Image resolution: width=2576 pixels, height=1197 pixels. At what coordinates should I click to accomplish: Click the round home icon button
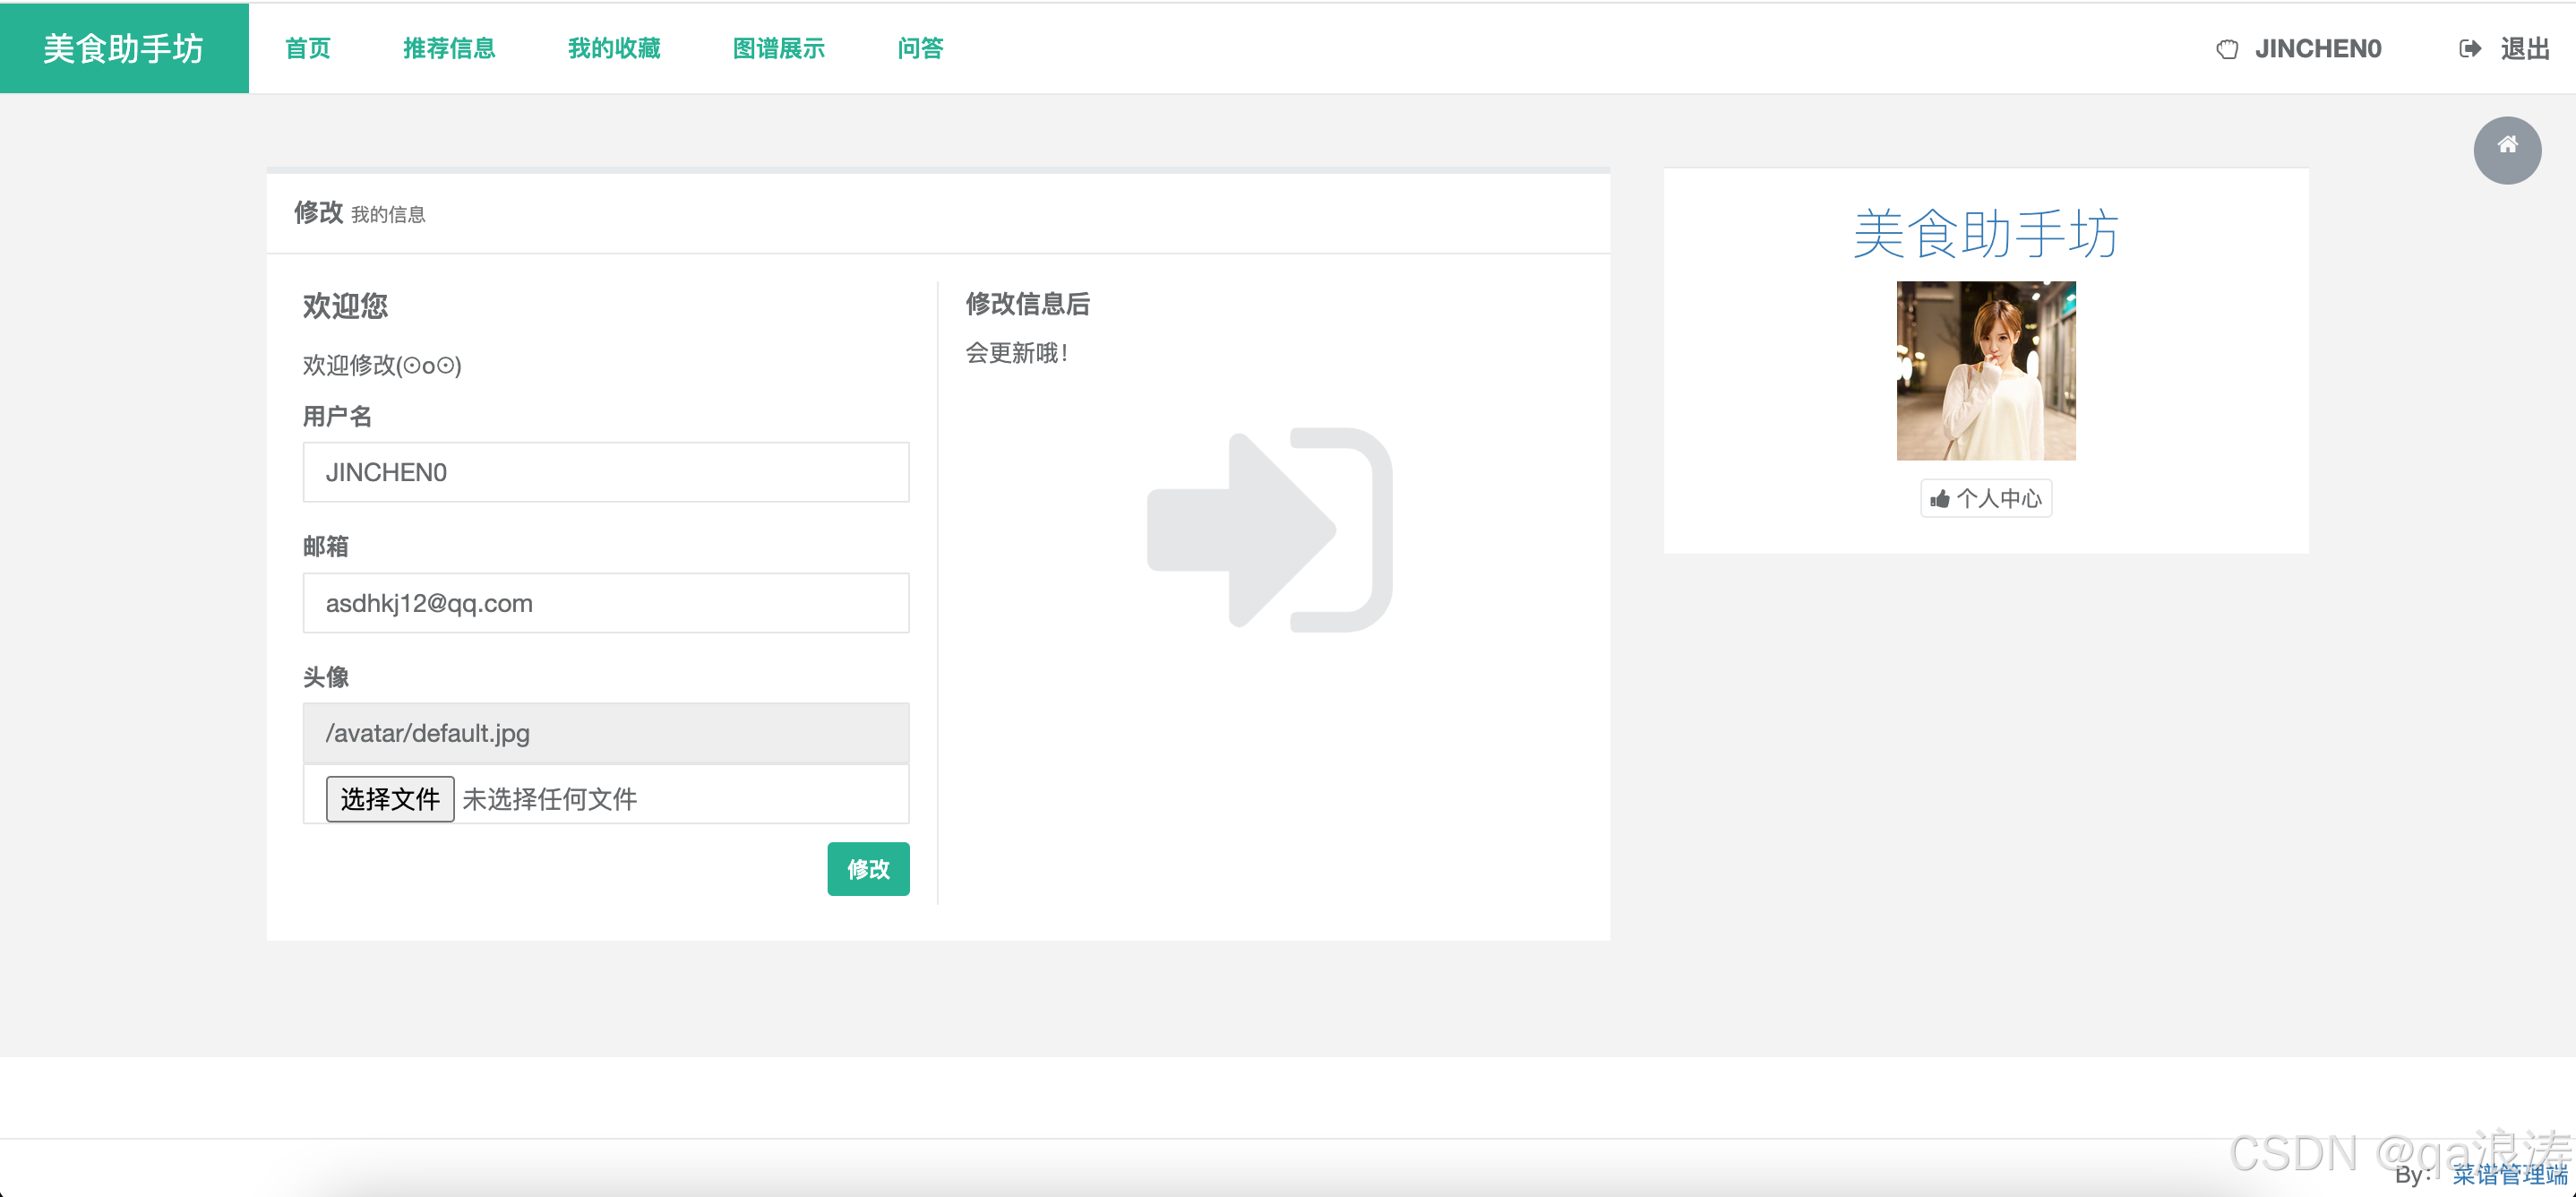[2507, 150]
